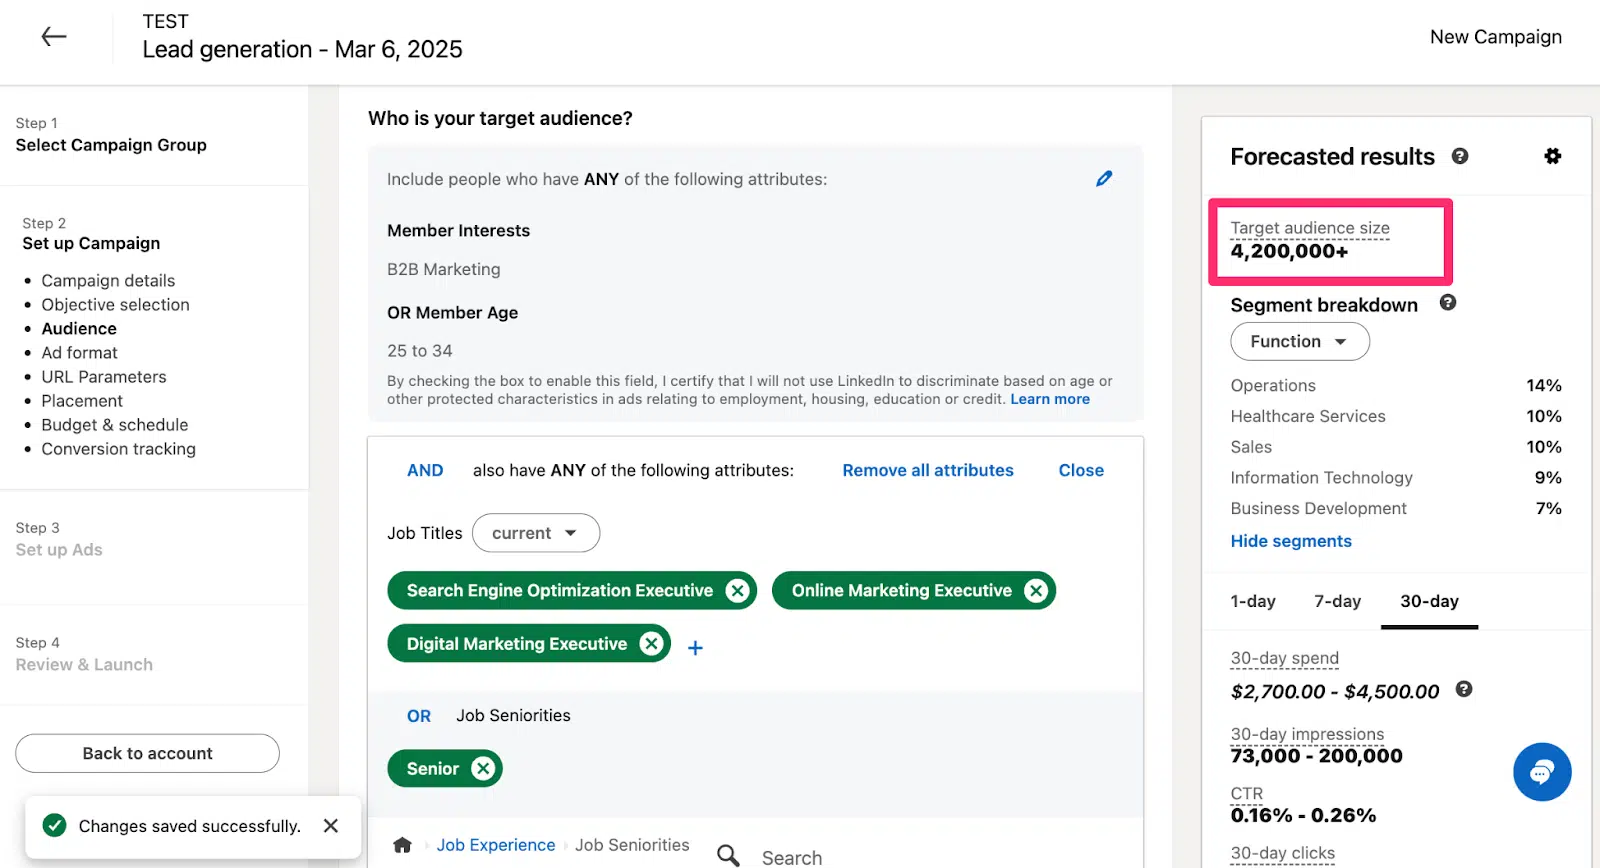Viewport: 1600px width, 868px height.
Task: Click the AND operator label
Action: (x=425, y=471)
